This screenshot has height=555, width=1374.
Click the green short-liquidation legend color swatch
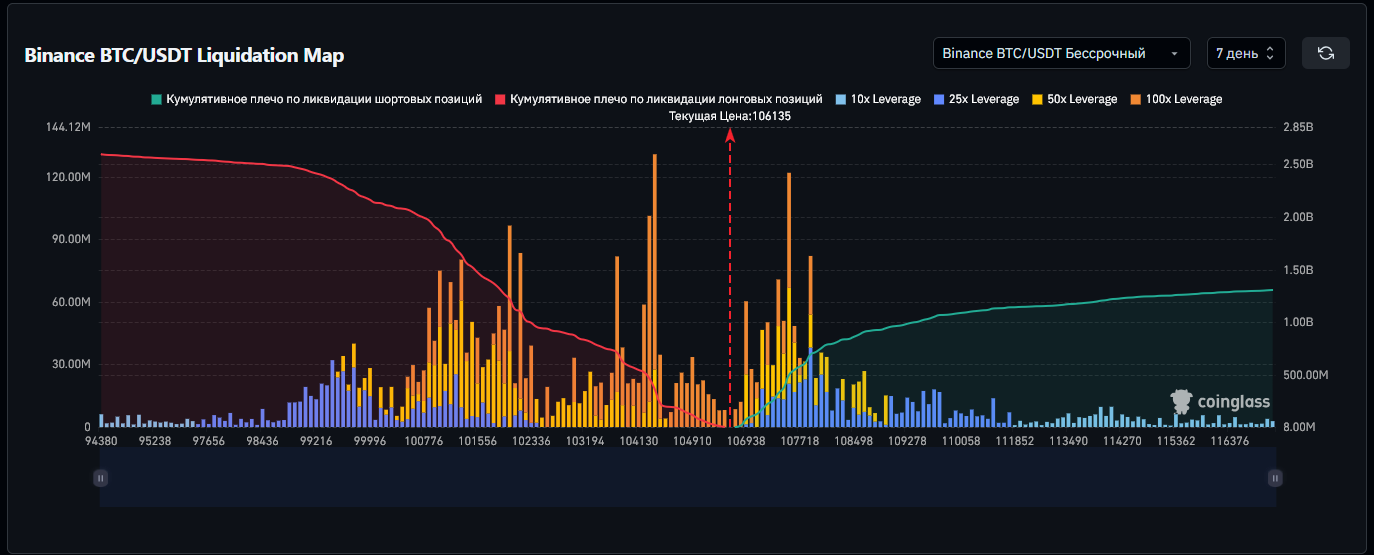(x=156, y=99)
